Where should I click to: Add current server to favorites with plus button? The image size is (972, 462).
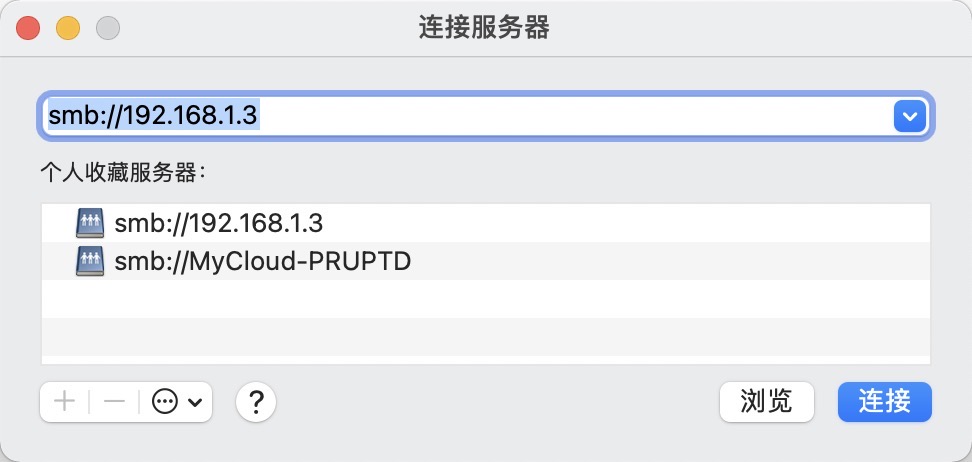tap(65, 402)
